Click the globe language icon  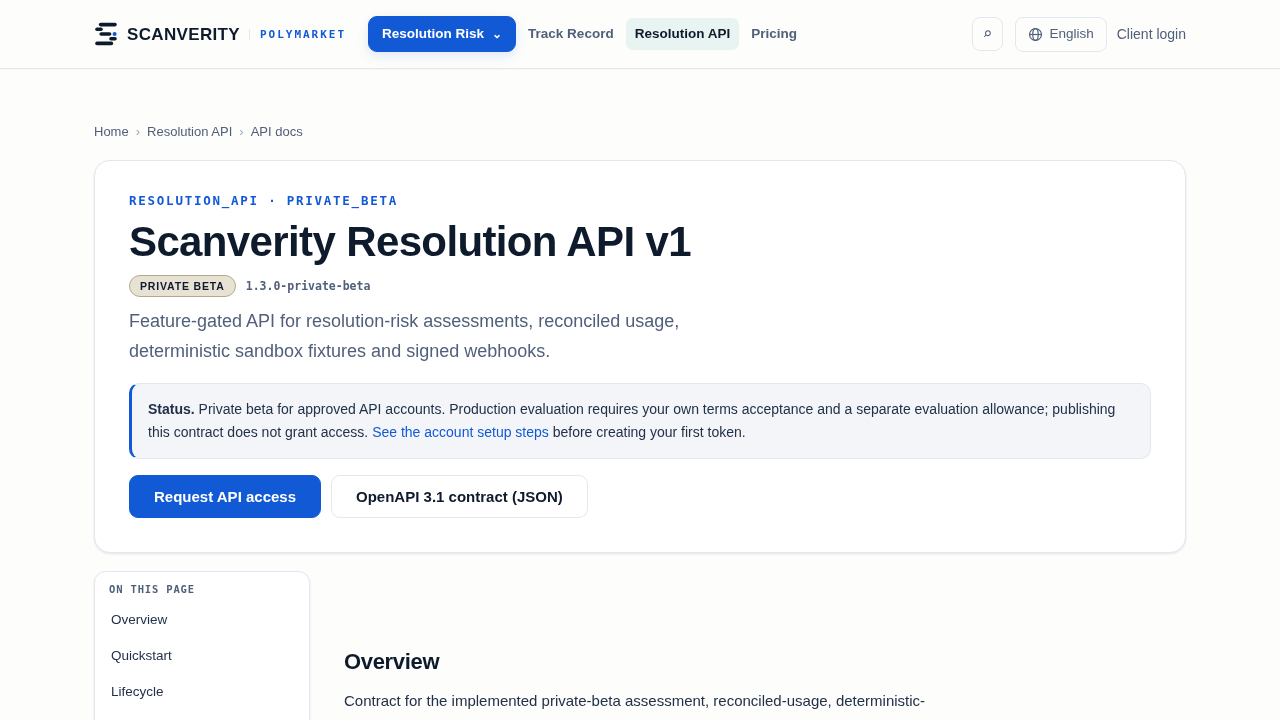1035,34
